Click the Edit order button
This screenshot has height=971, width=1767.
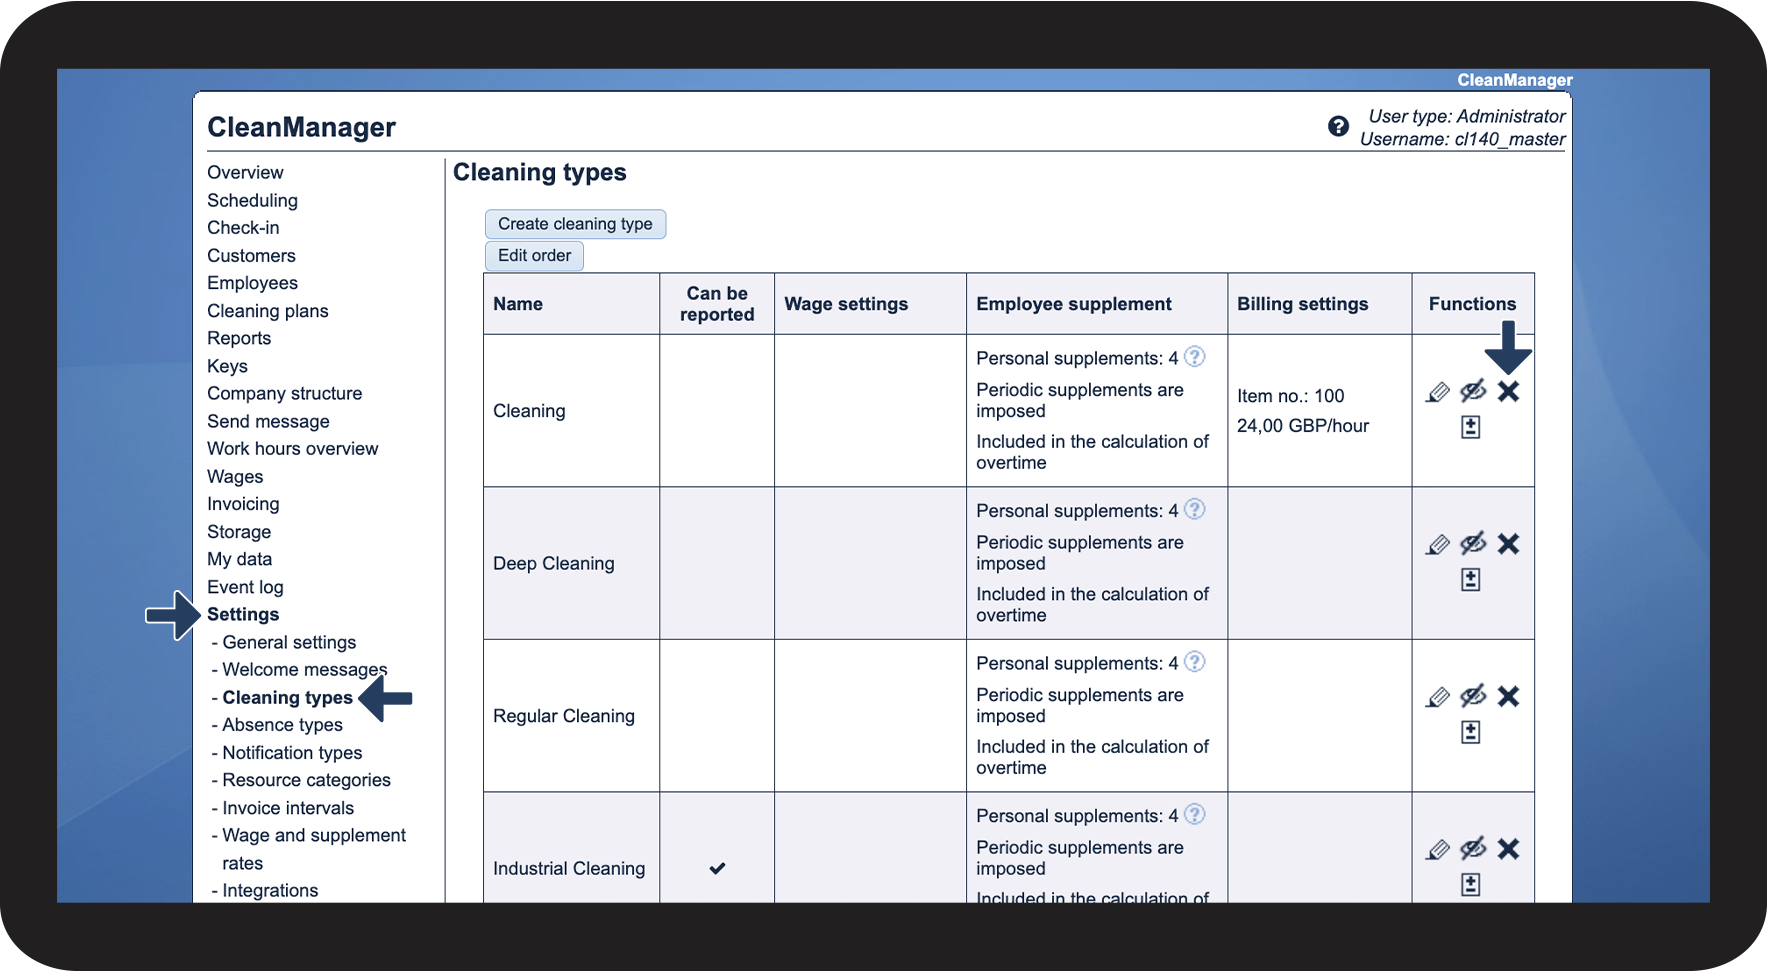(534, 256)
